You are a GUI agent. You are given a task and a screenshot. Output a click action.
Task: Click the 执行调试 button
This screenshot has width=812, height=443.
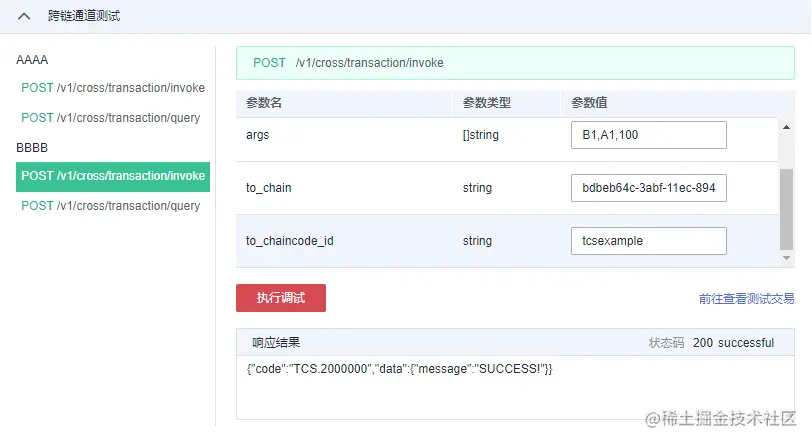(x=281, y=298)
